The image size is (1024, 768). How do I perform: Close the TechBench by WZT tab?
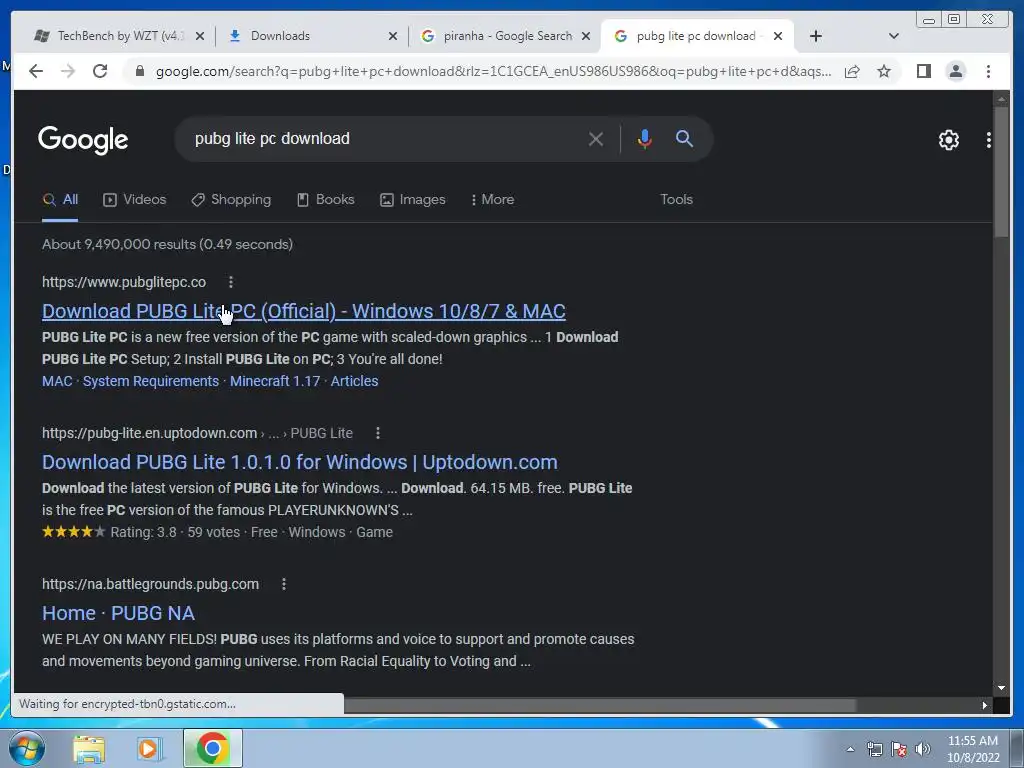point(200,36)
